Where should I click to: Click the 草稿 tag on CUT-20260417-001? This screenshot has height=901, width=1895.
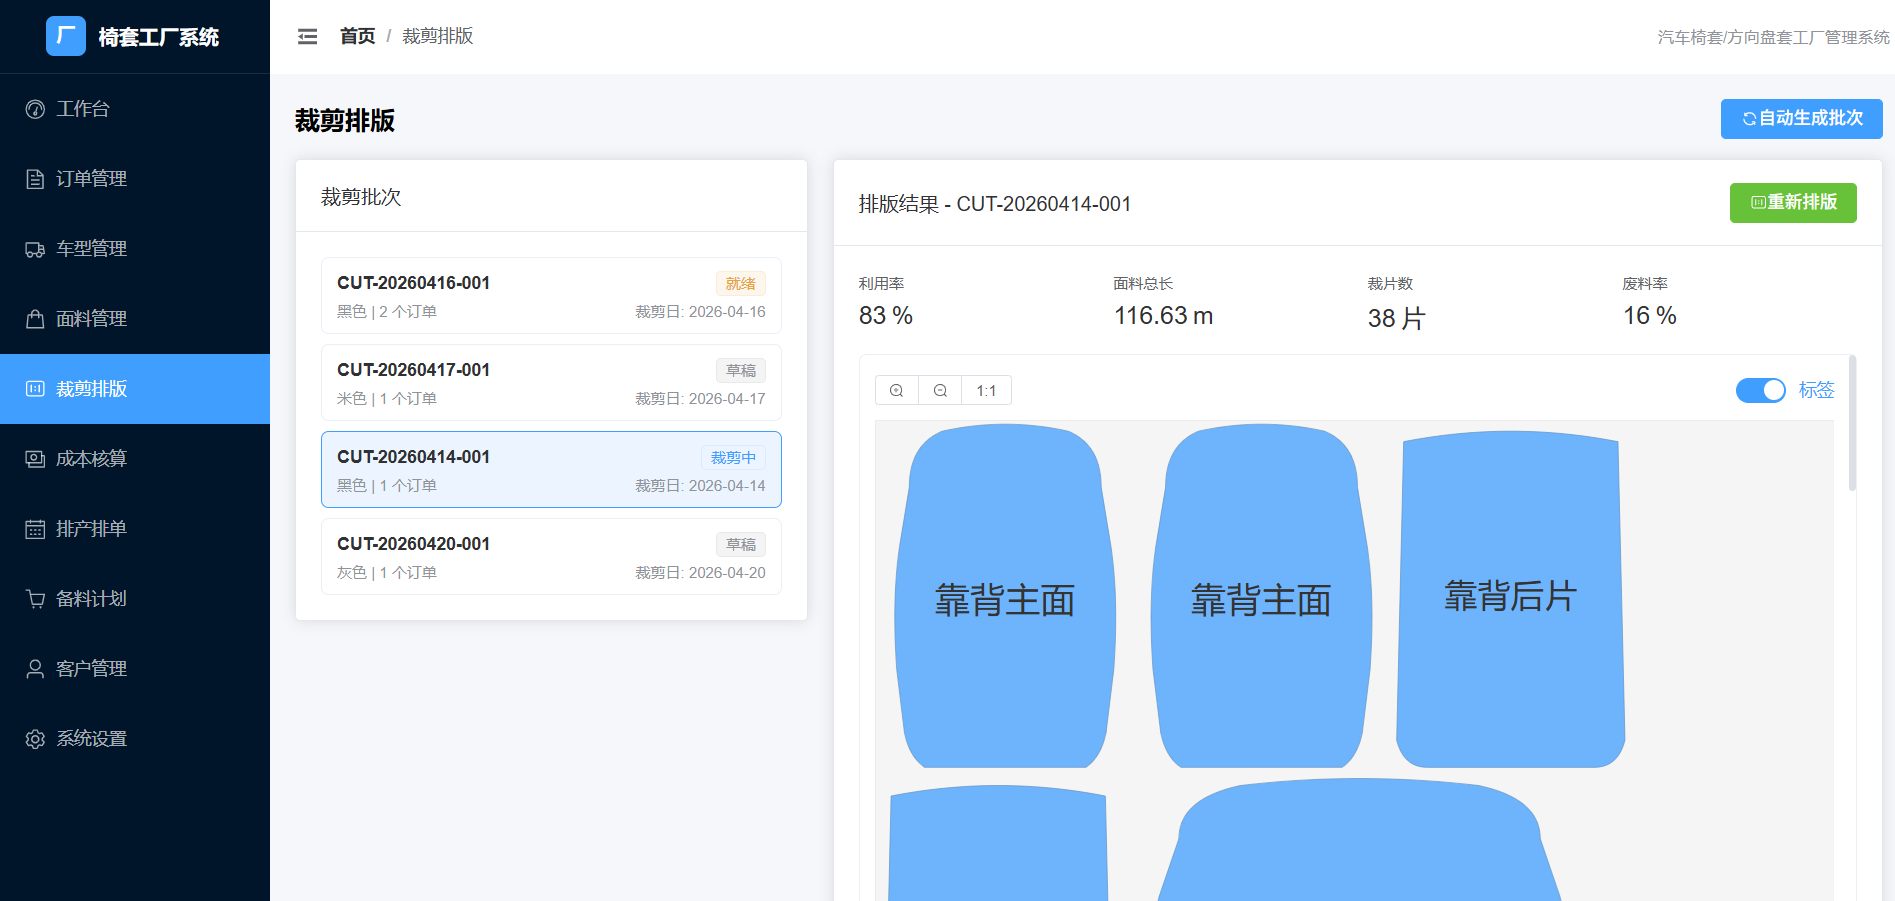tap(741, 371)
